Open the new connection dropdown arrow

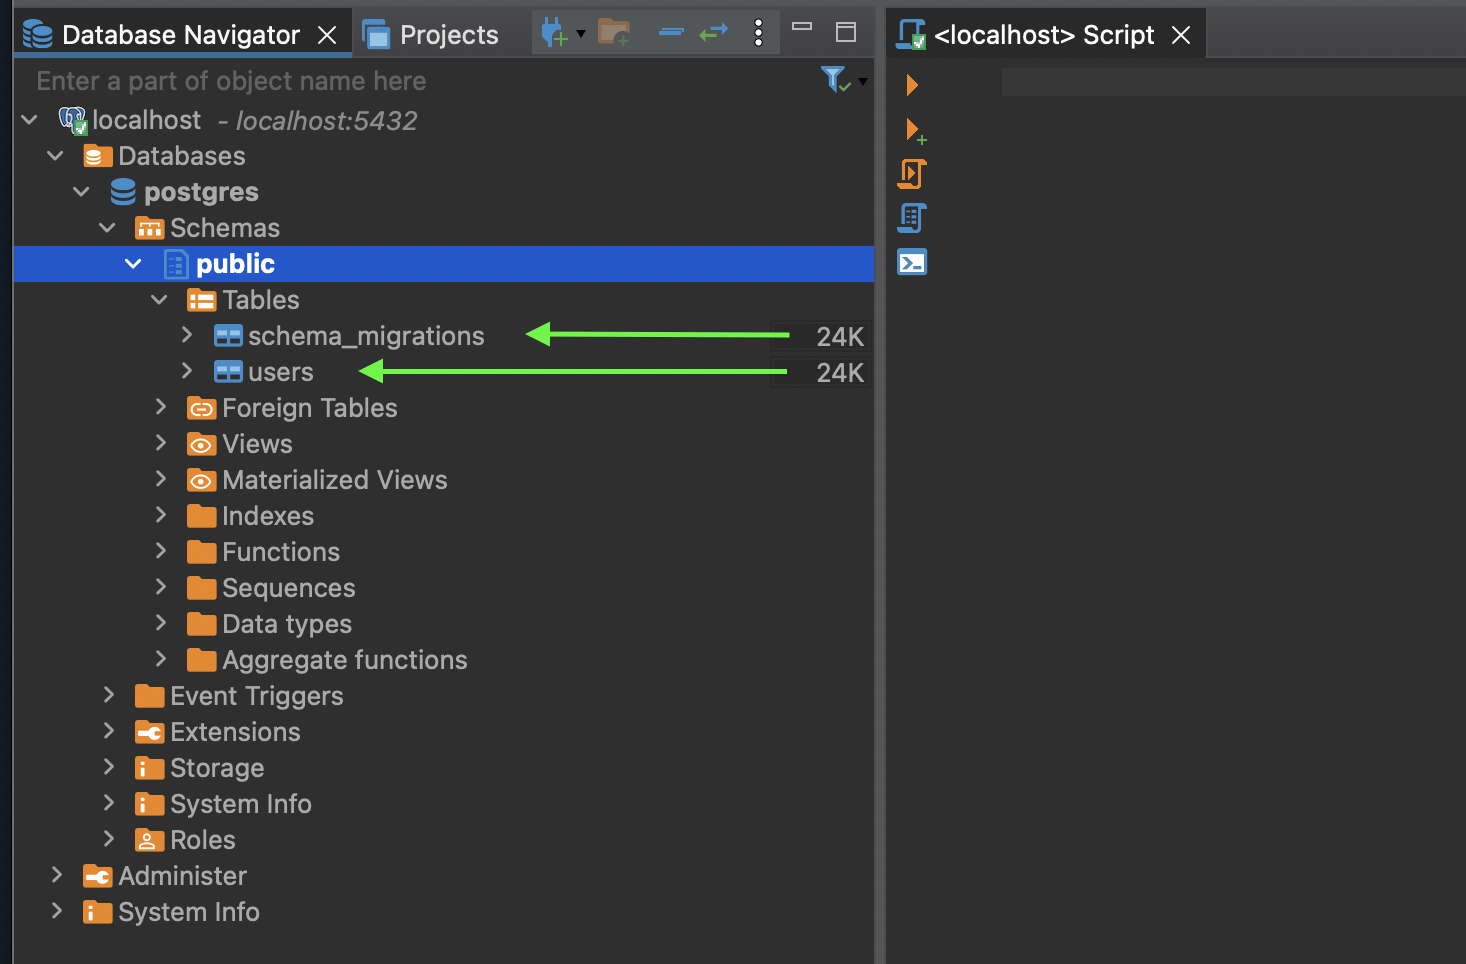[x=581, y=33]
